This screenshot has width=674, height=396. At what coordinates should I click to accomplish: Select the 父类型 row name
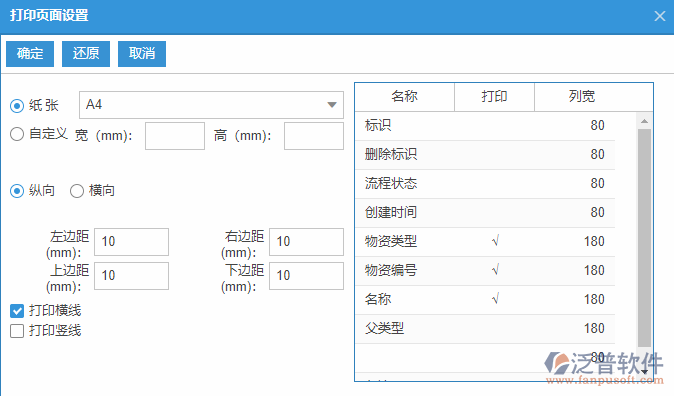point(384,328)
